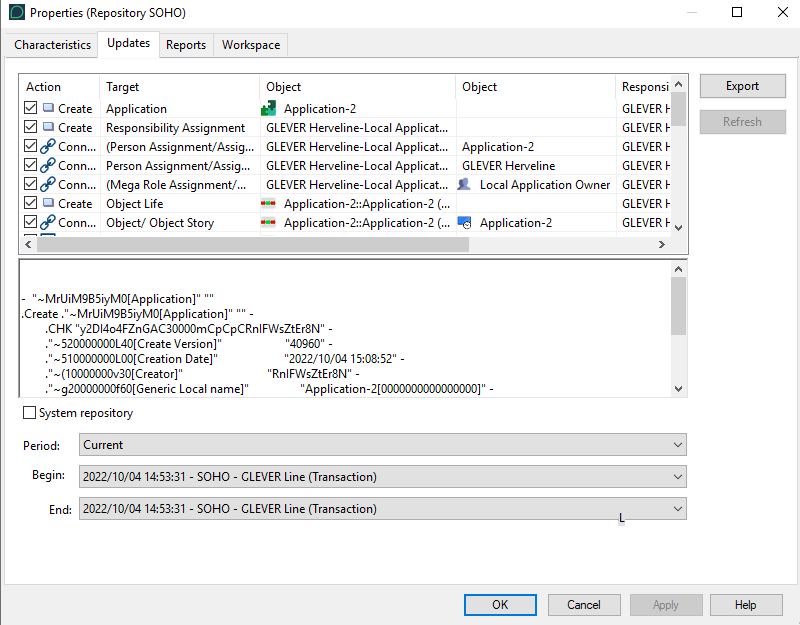Screen dimensions: 800x625
Task: Switch to the Characteristics tab
Action: (52, 45)
